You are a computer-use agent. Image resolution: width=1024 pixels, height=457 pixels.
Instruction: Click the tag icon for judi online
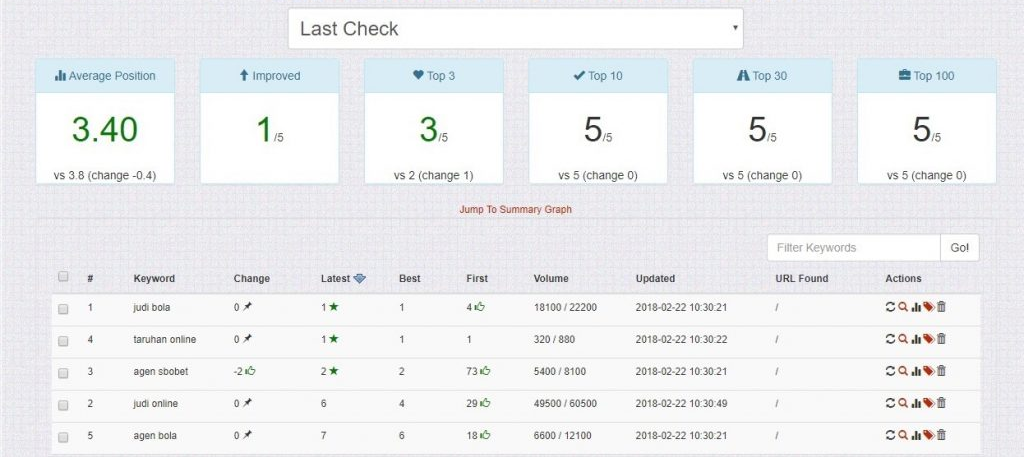click(x=928, y=403)
